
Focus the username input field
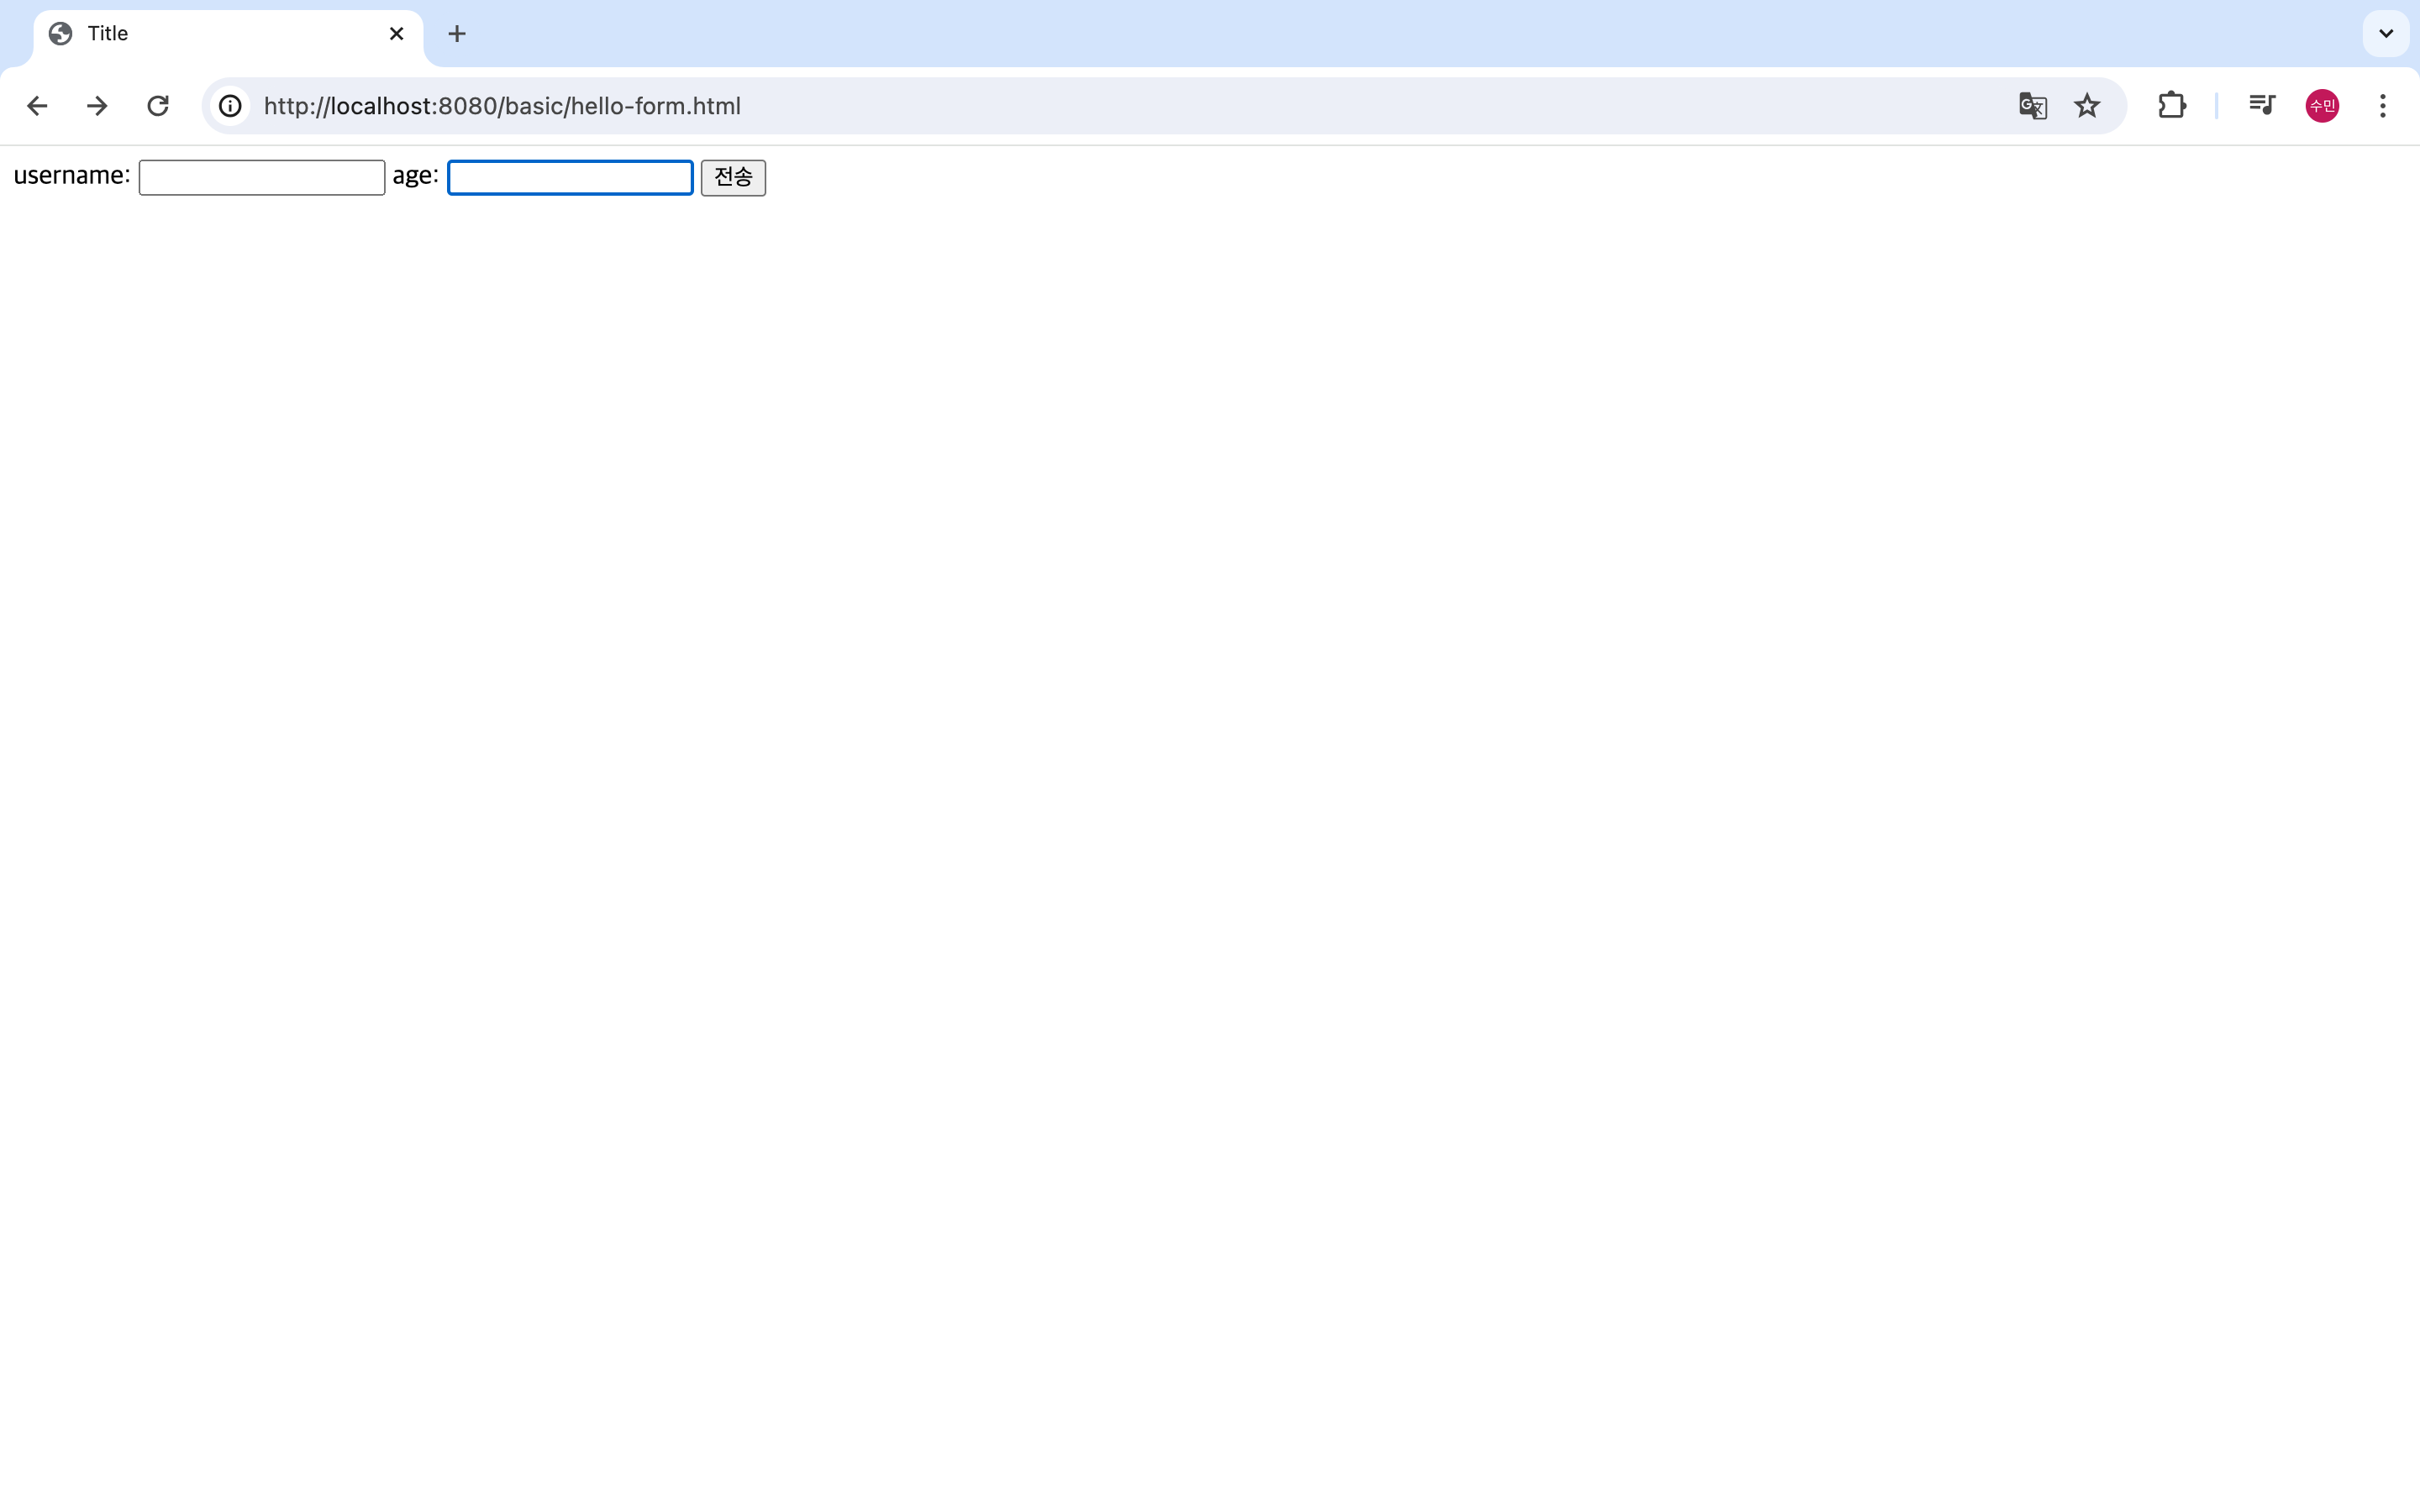click(262, 178)
